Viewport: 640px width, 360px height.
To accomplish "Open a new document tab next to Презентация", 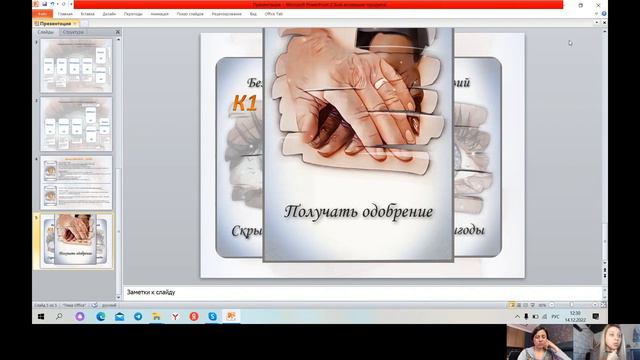I will click(85, 24).
